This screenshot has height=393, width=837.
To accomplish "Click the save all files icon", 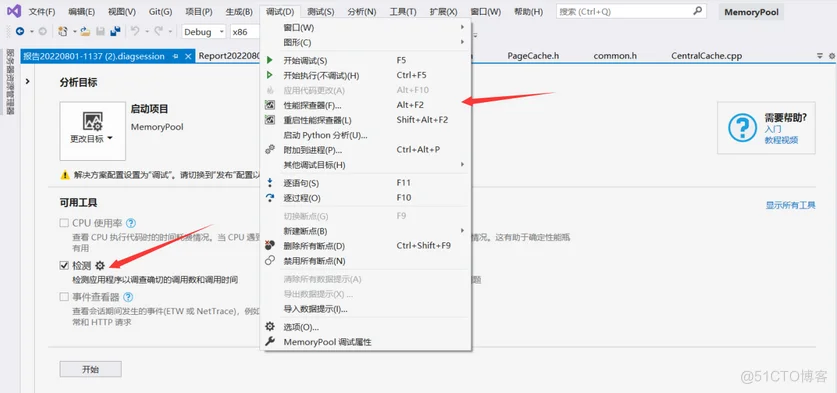I will point(115,32).
